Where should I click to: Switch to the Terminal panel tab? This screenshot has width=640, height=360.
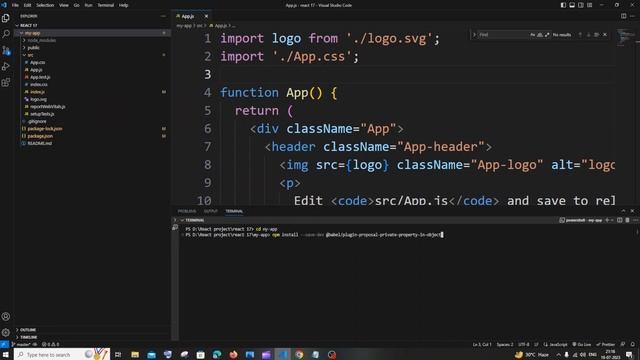[234, 211]
